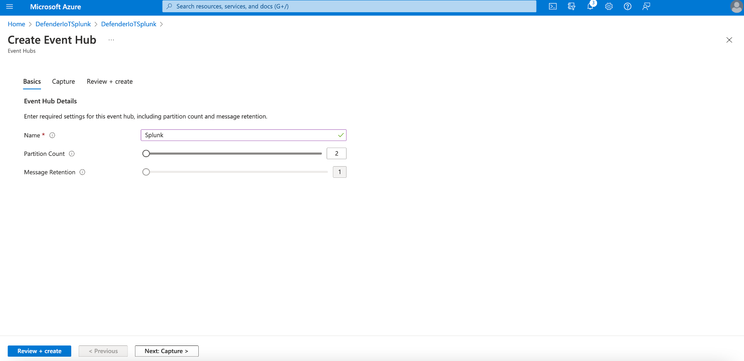Click the Create Event Hub title
The height and width of the screenshot is (361, 744).
click(52, 40)
